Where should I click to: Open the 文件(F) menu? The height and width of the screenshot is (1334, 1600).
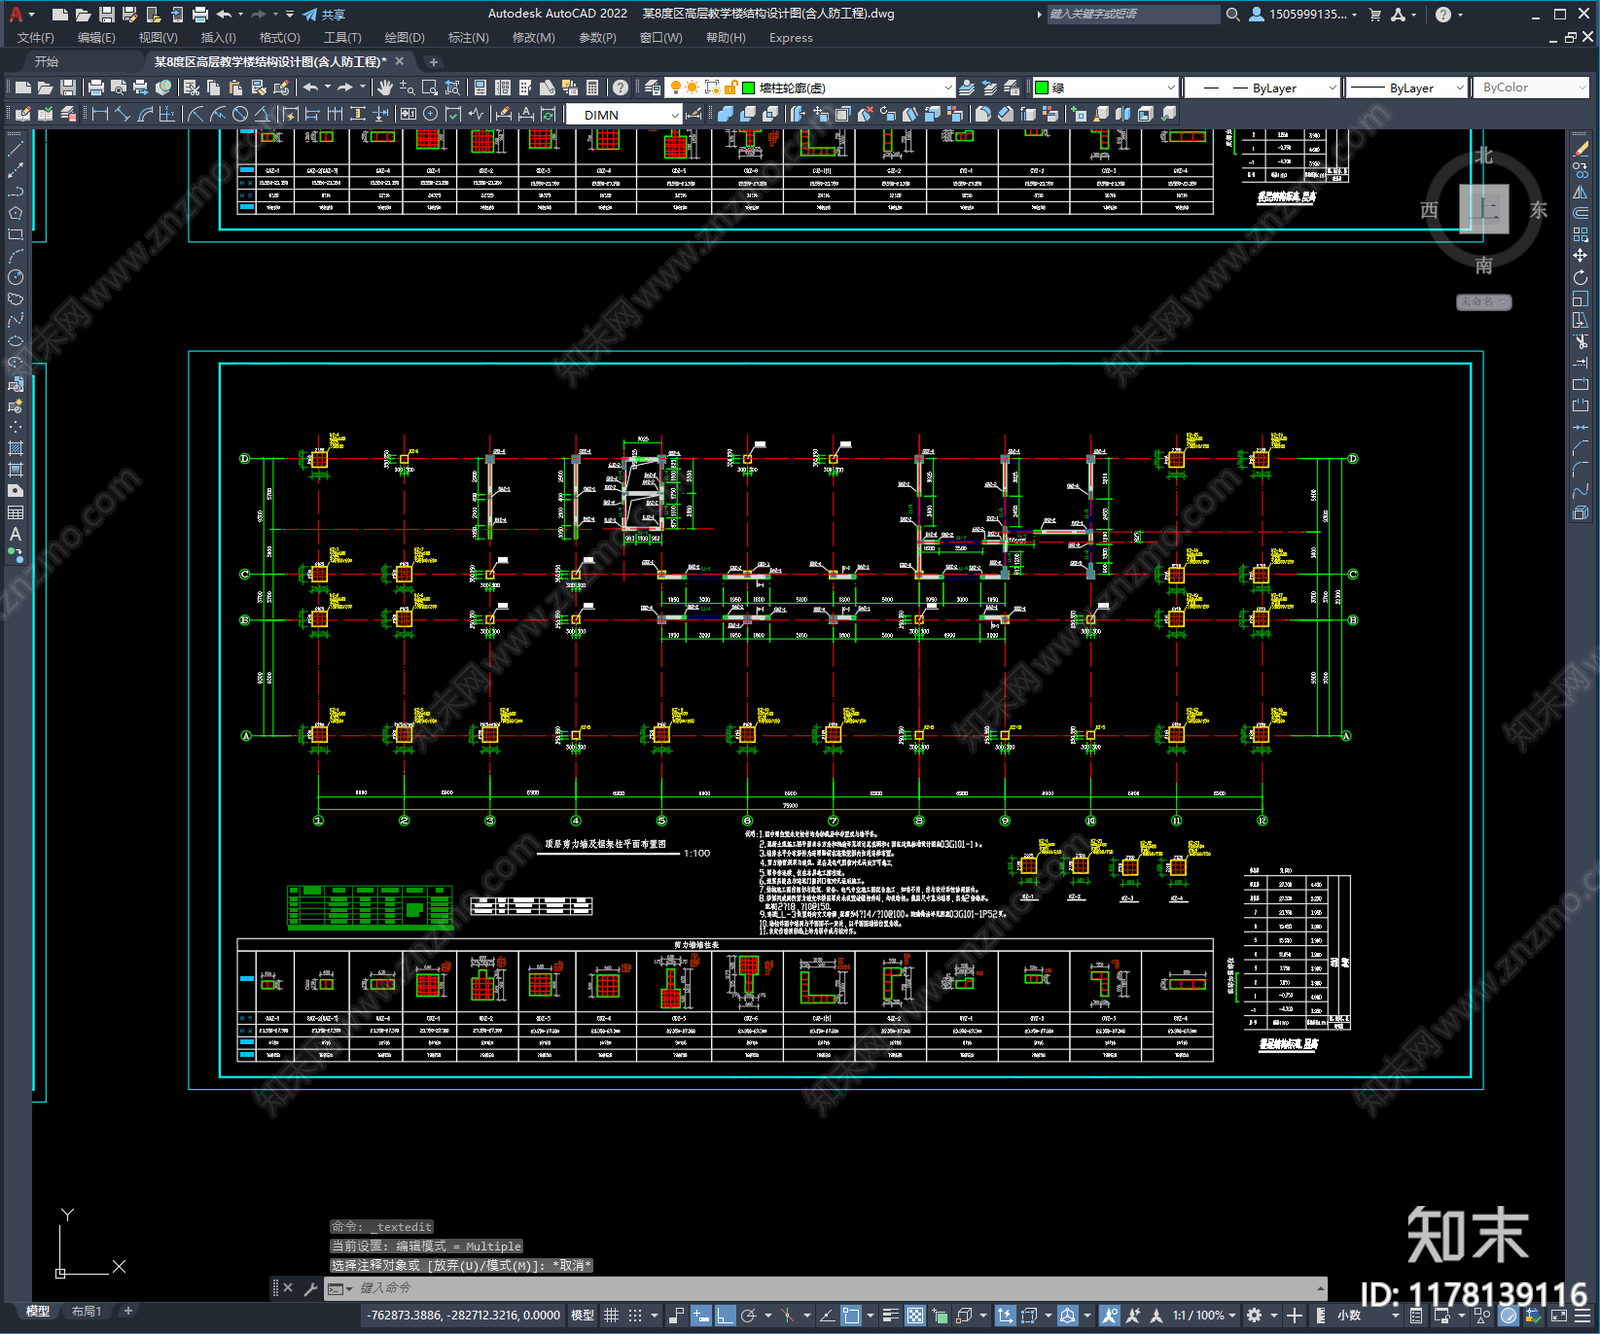tap(35, 38)
